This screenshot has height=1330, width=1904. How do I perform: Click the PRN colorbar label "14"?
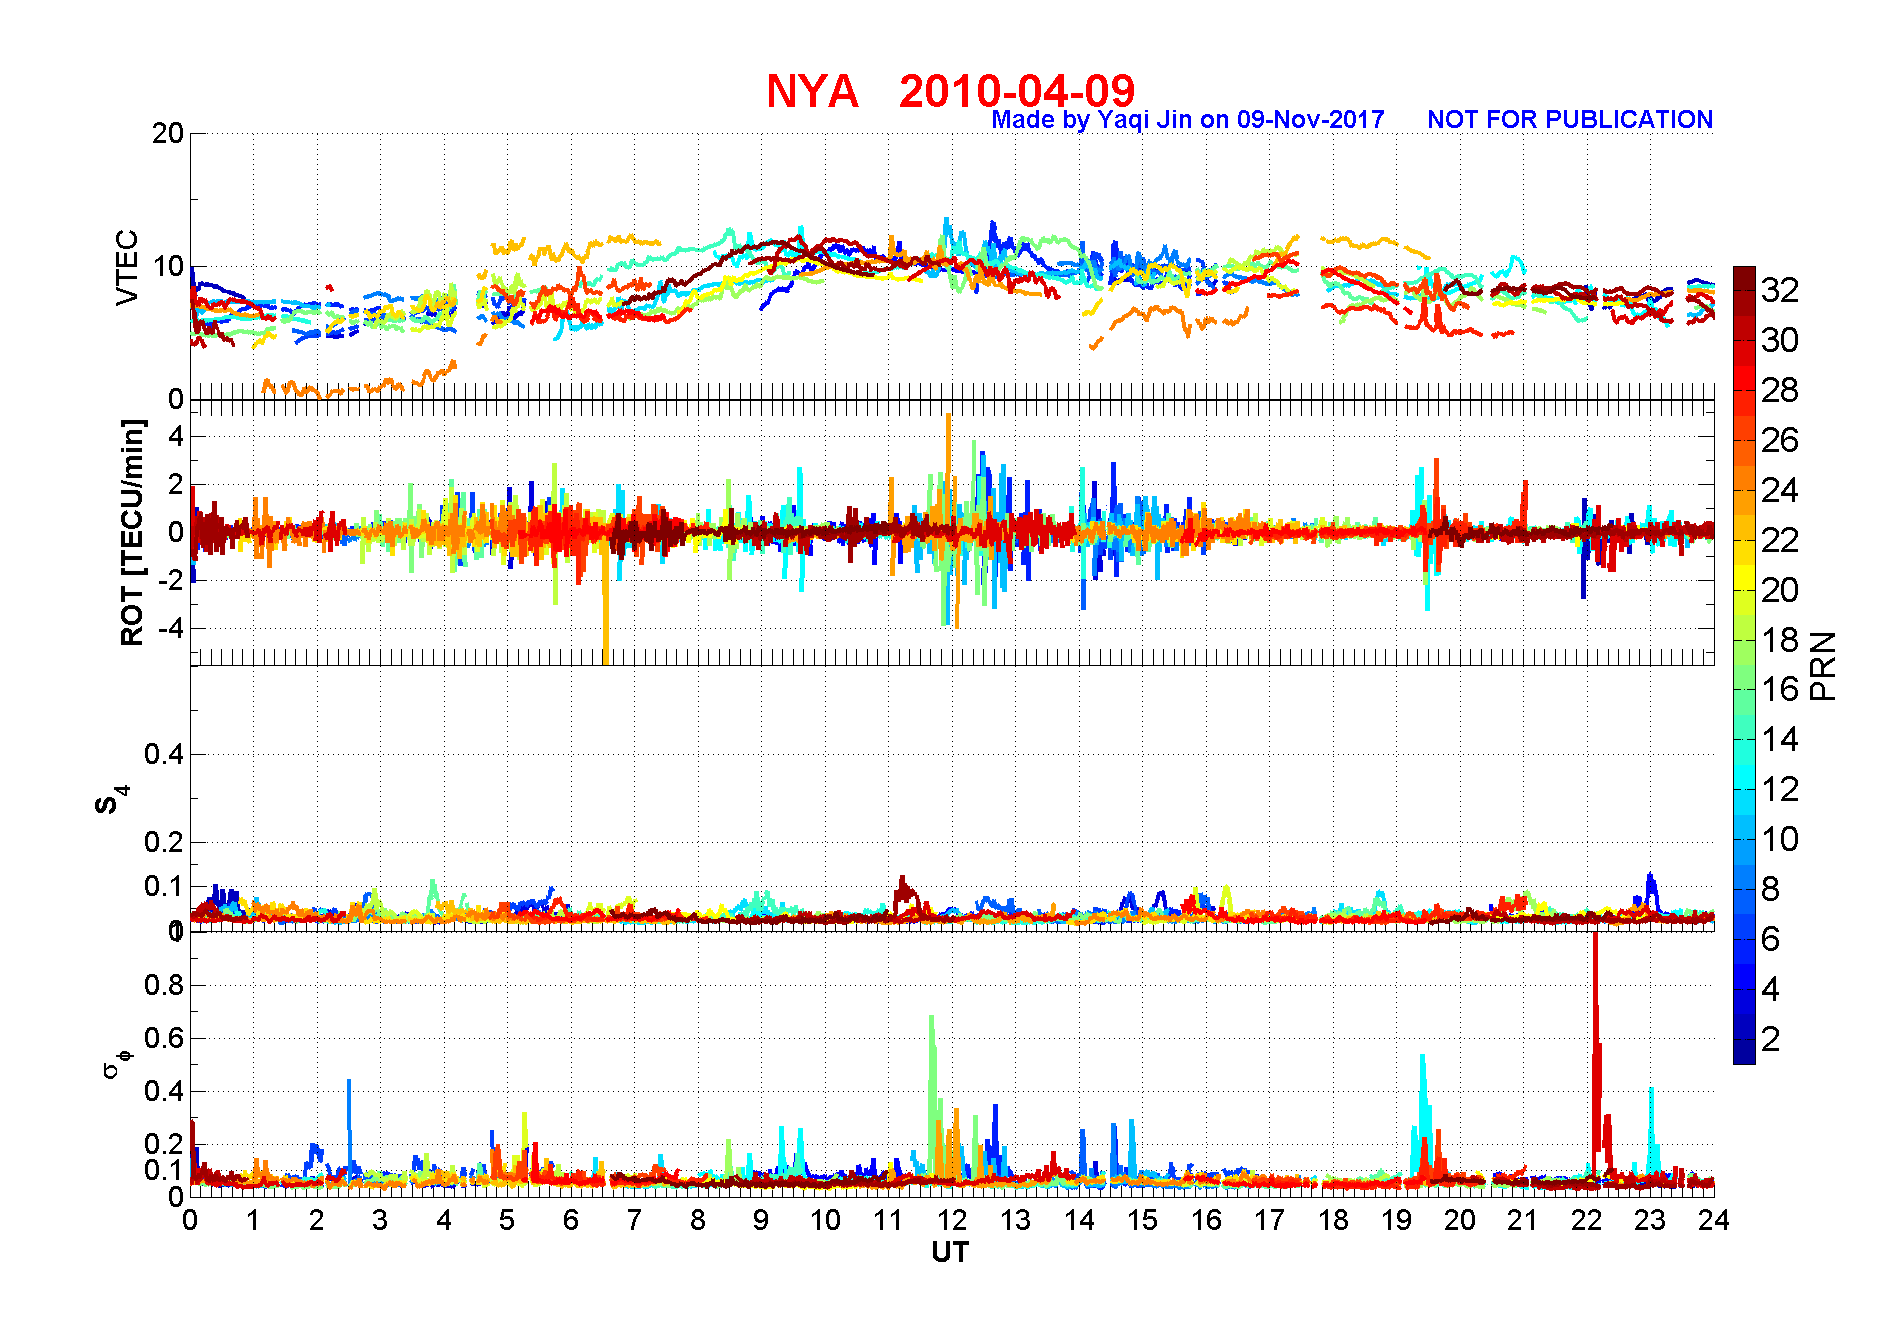click(1780, 739)
